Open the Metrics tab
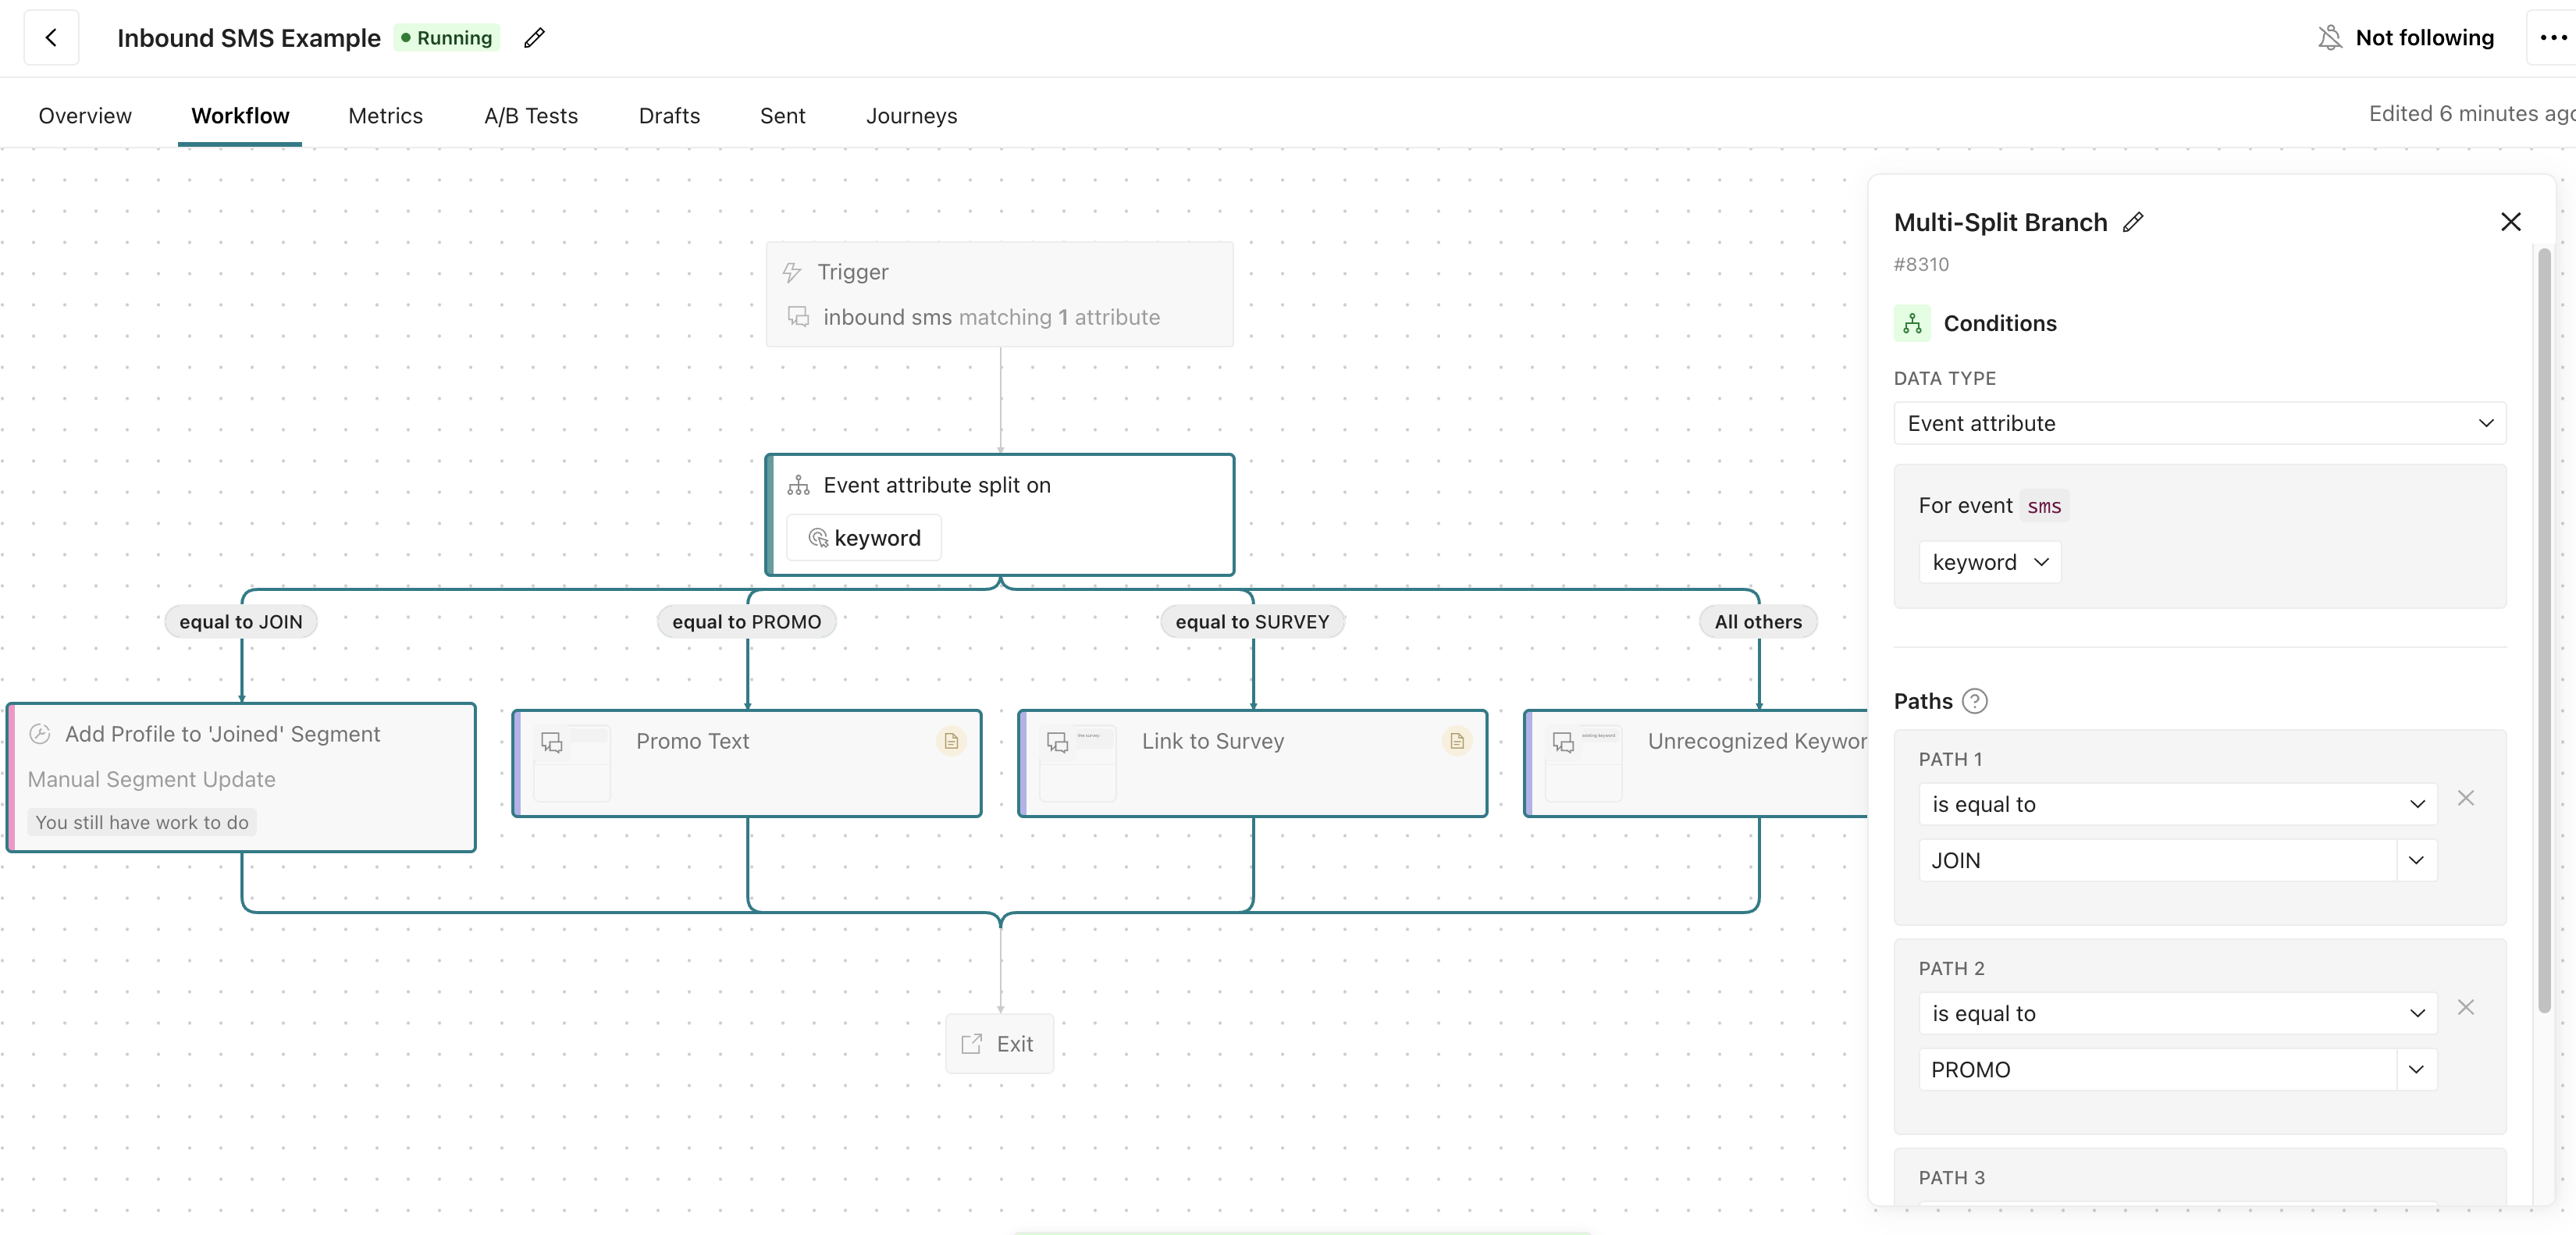 (385, 116)
